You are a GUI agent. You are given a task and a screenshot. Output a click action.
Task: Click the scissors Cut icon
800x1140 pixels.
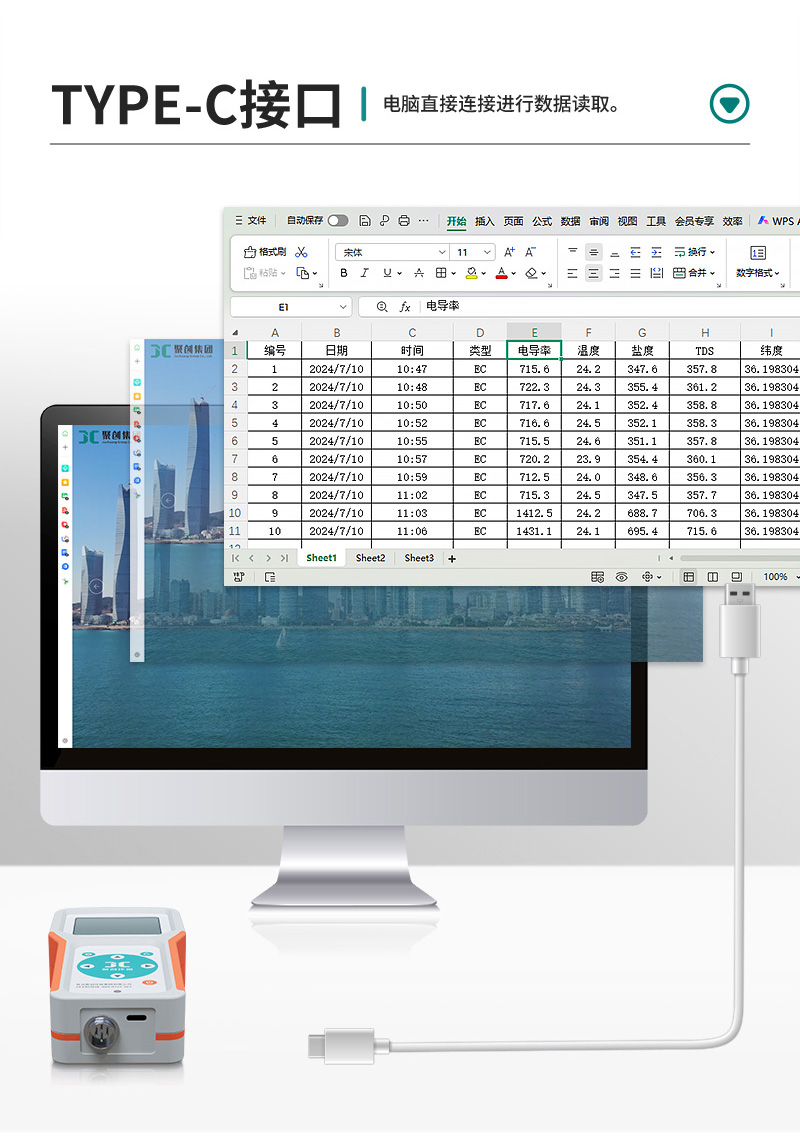(x=302, y=252)
